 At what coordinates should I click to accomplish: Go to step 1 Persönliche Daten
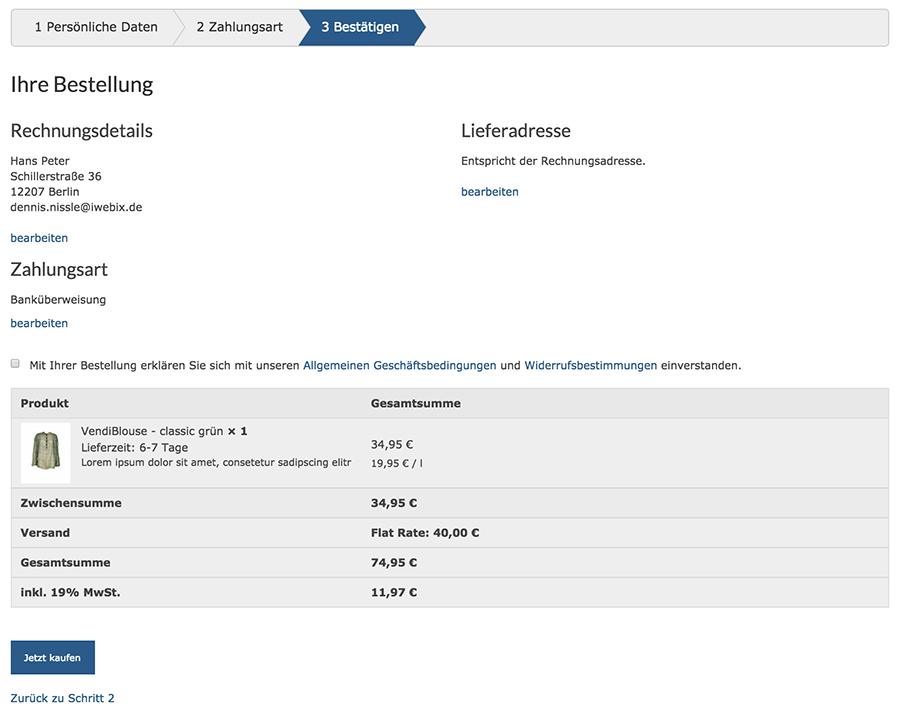click(x=96, y=27)
